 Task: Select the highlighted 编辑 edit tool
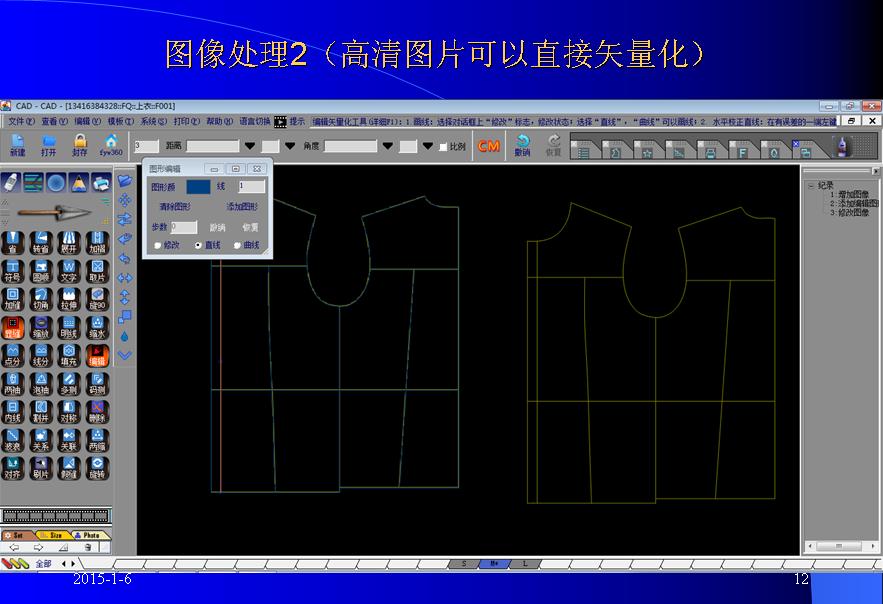97,356
